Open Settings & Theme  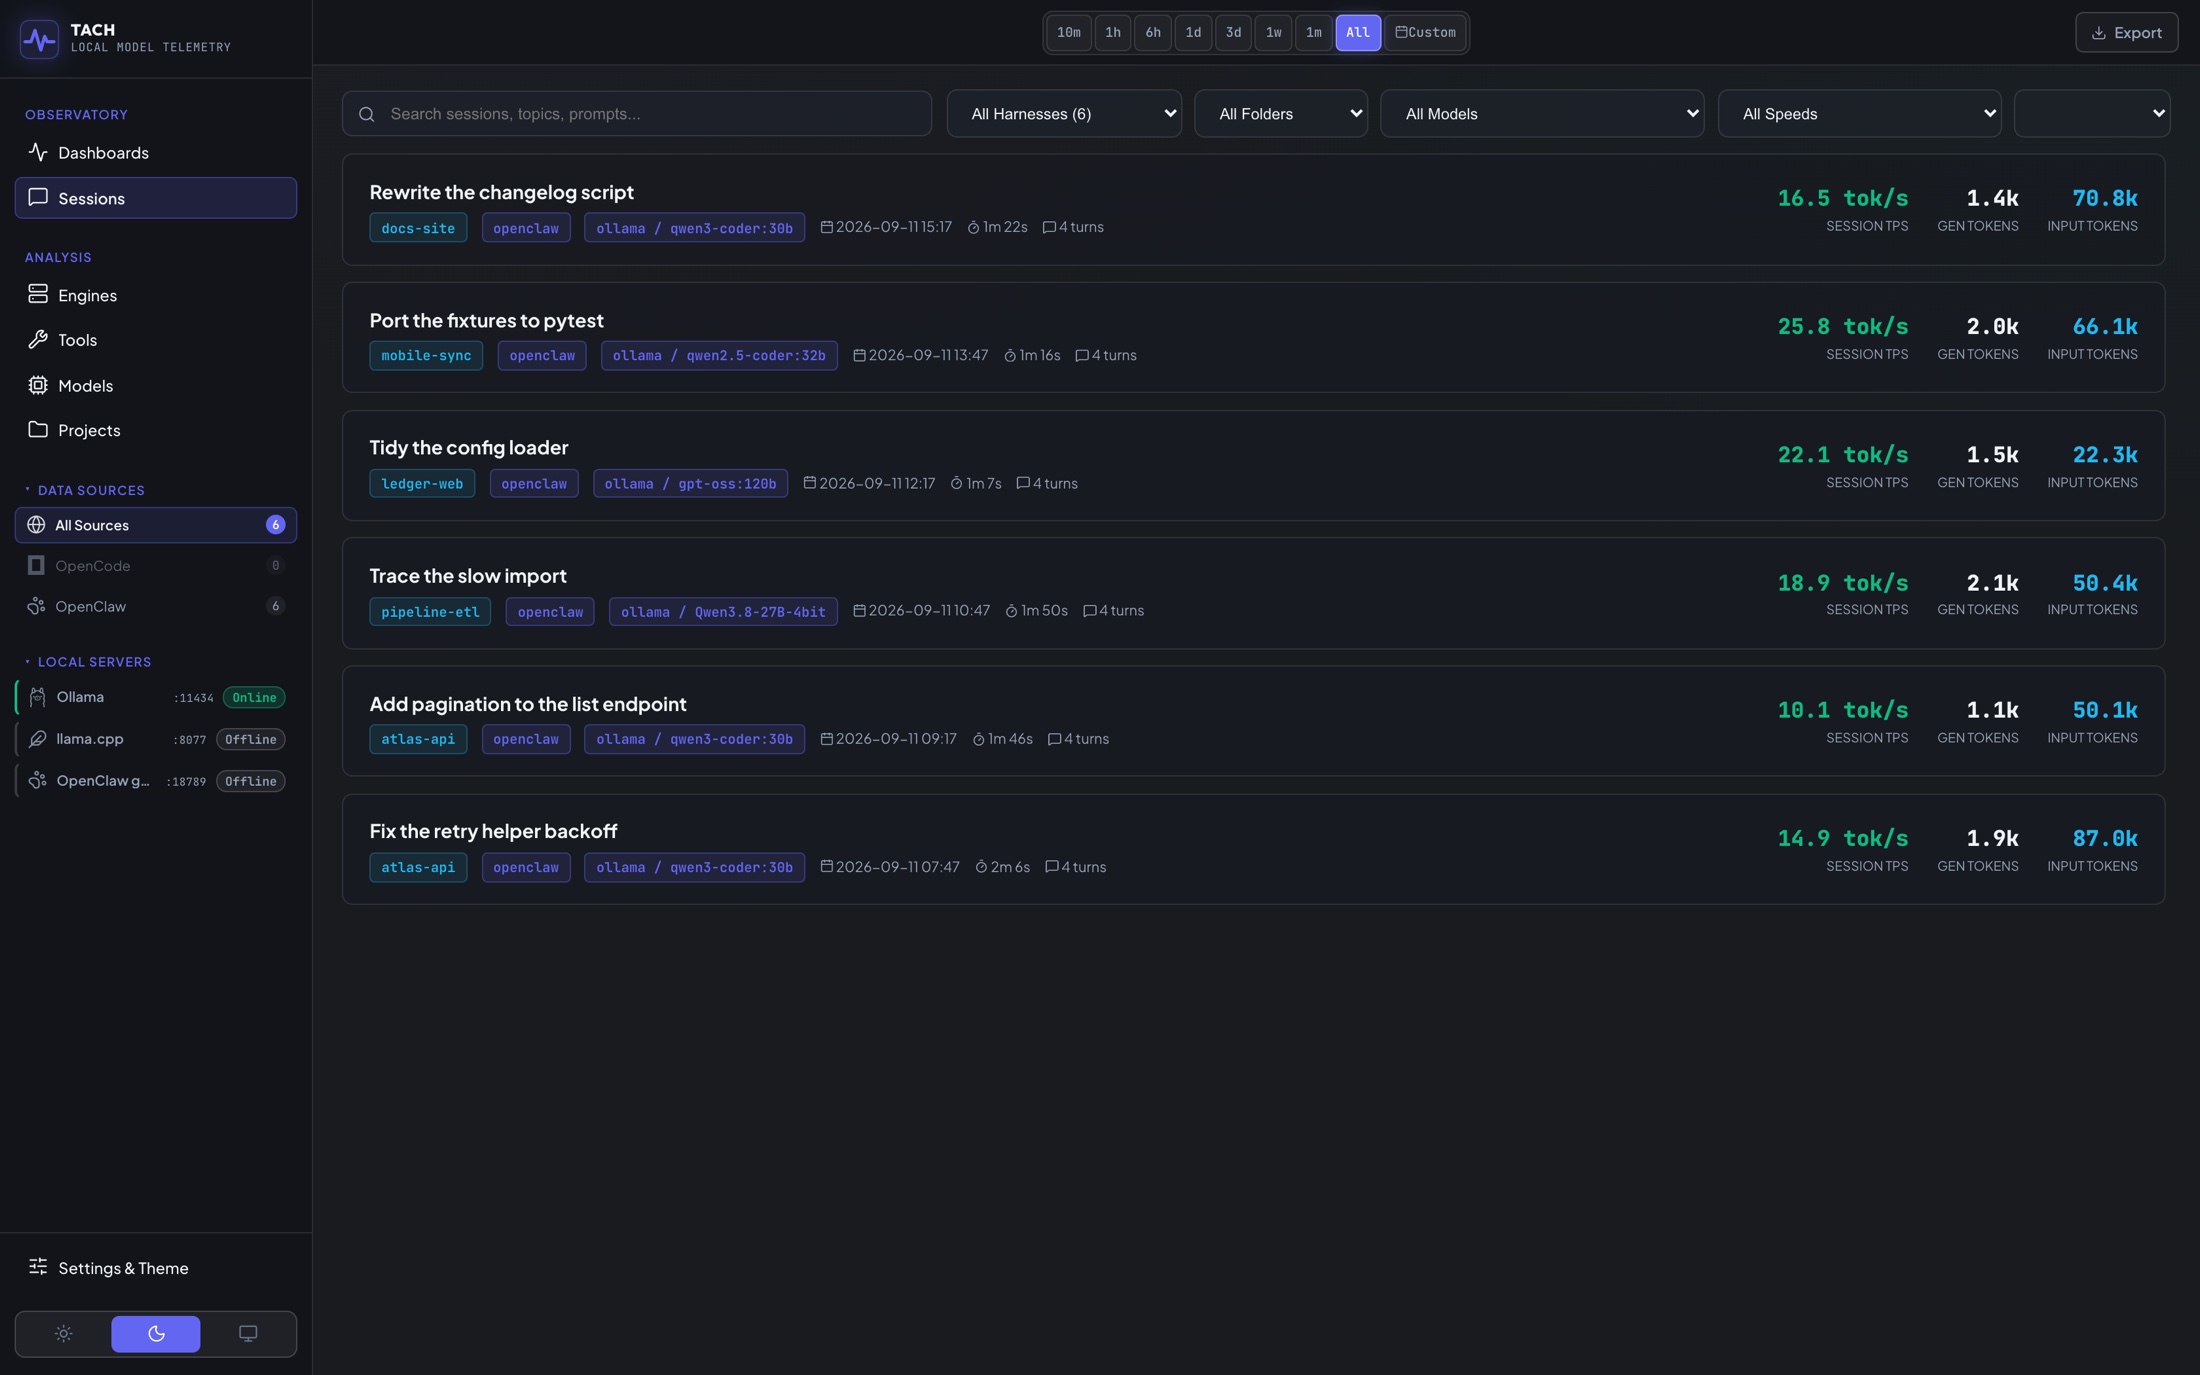[156, 1268]
